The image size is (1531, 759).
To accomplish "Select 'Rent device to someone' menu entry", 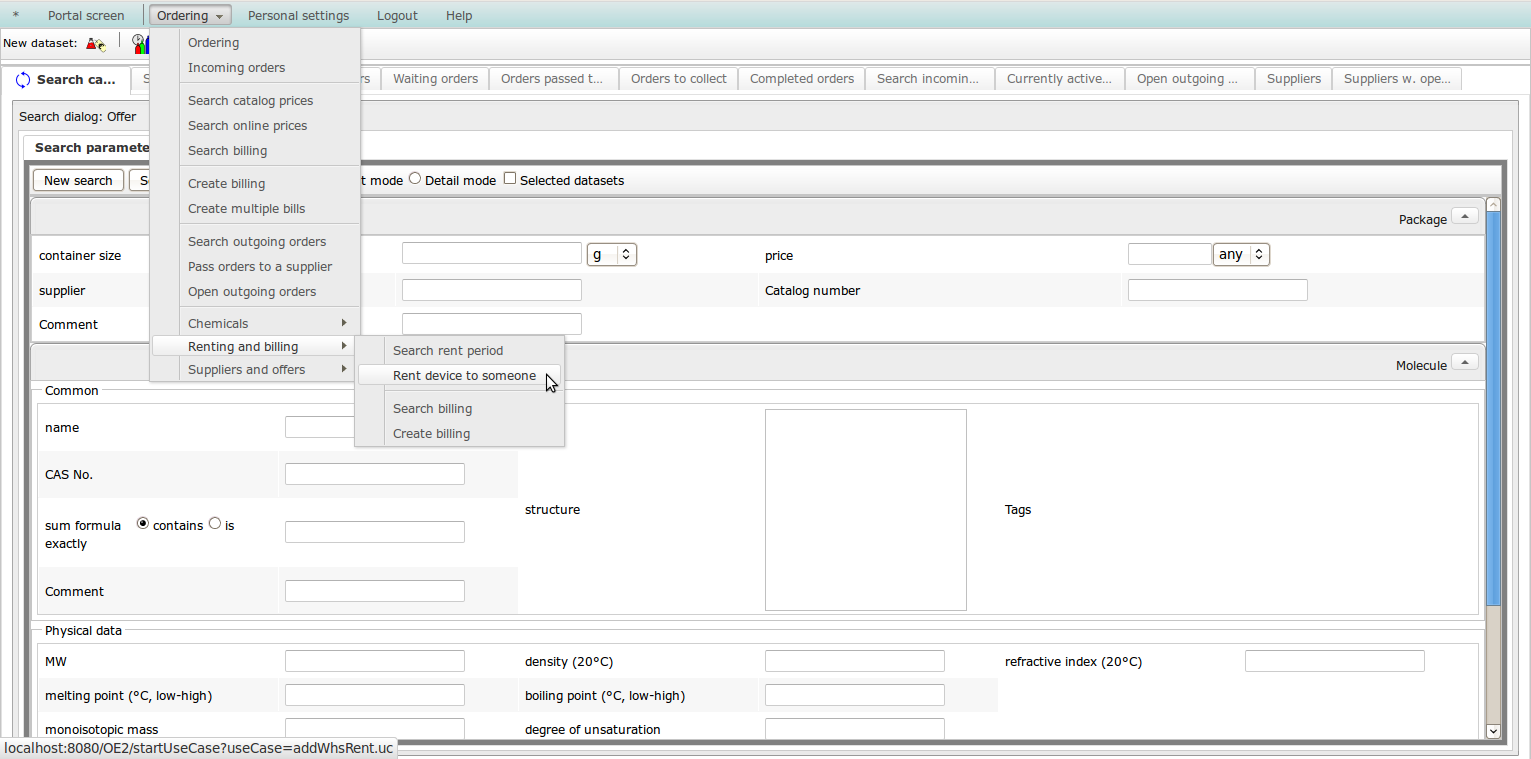I will coord(464,376).
